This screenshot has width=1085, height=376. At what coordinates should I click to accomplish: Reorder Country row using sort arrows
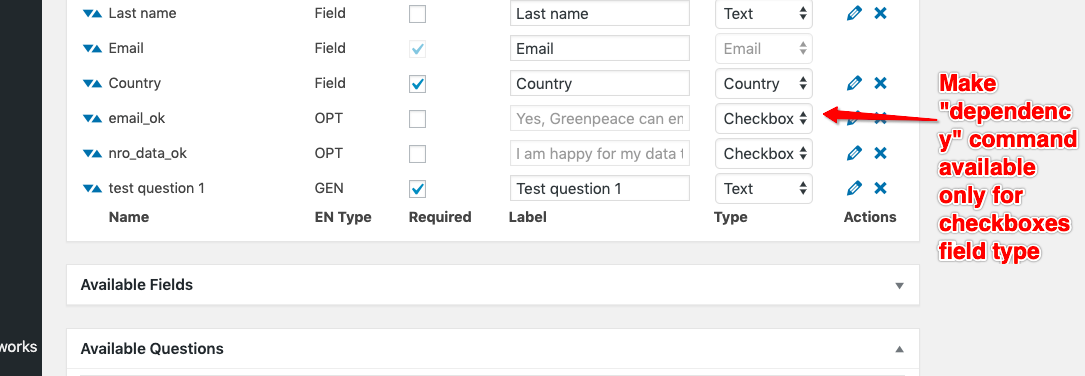(92, 83)
